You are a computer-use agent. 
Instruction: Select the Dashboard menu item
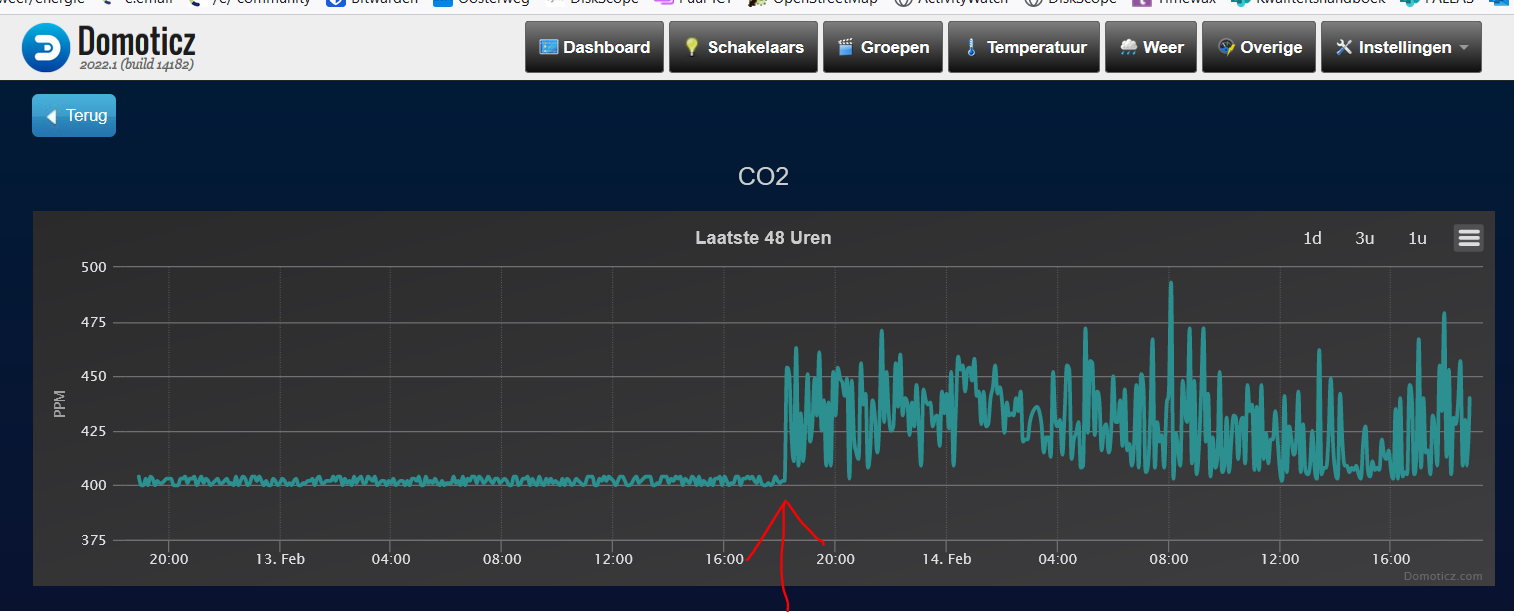594,46
